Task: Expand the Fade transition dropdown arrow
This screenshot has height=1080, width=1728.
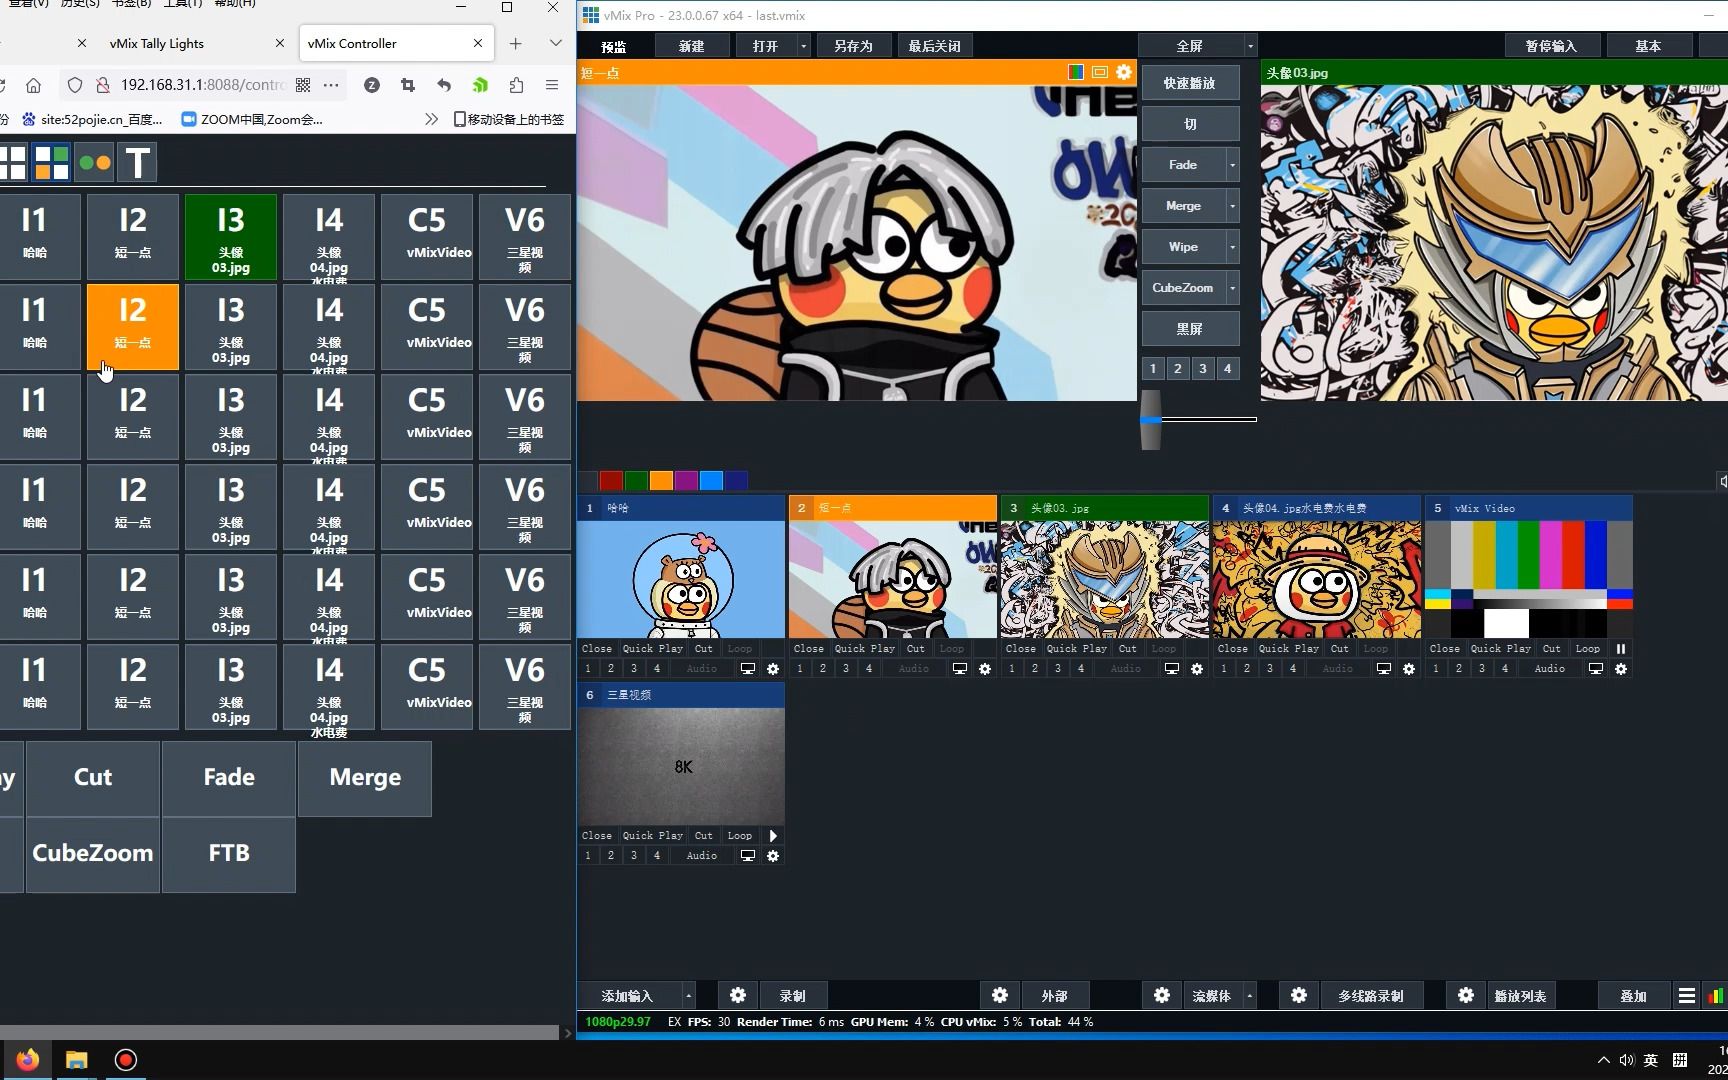Action: pyautogui.click(x=1233, y=165)
